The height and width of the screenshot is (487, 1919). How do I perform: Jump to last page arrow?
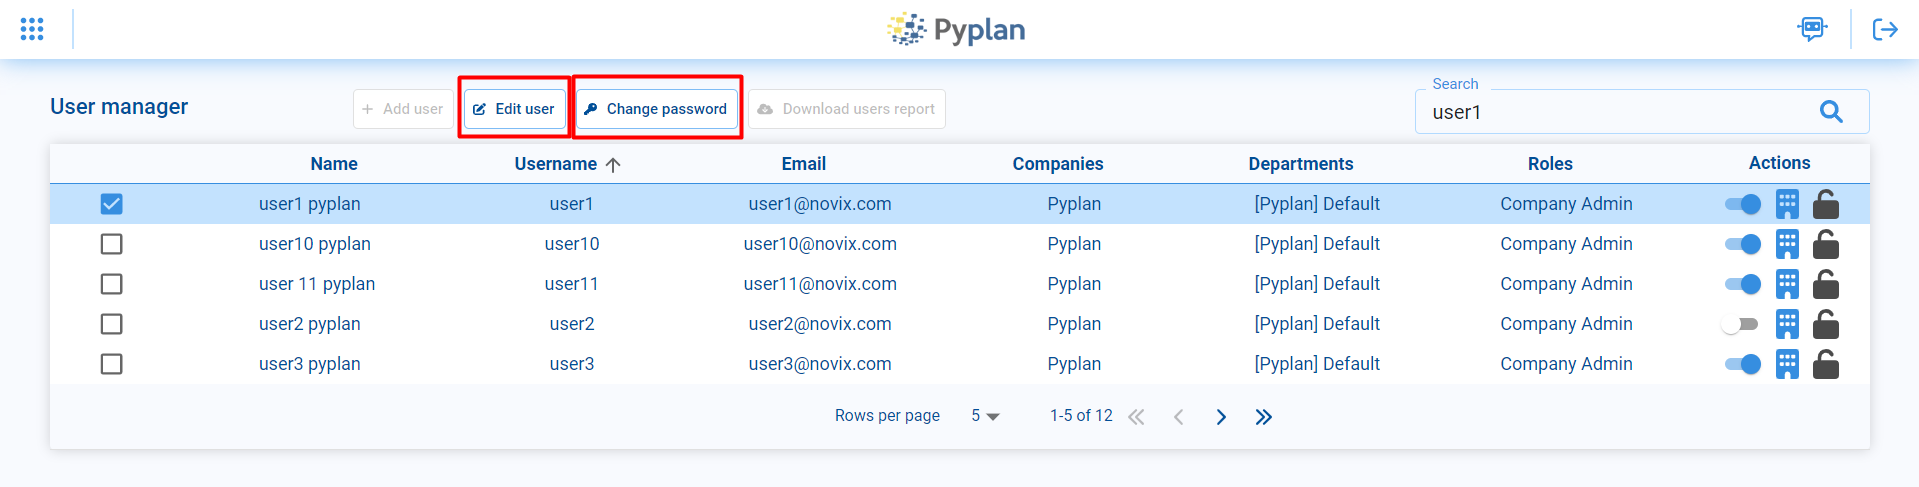coord(1264,417)
